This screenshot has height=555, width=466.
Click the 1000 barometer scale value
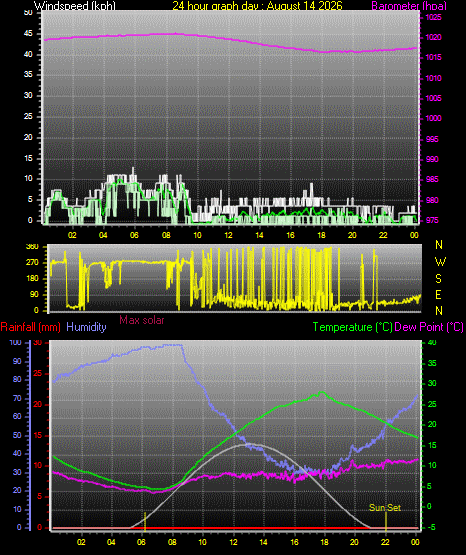(x=433, y=118)
